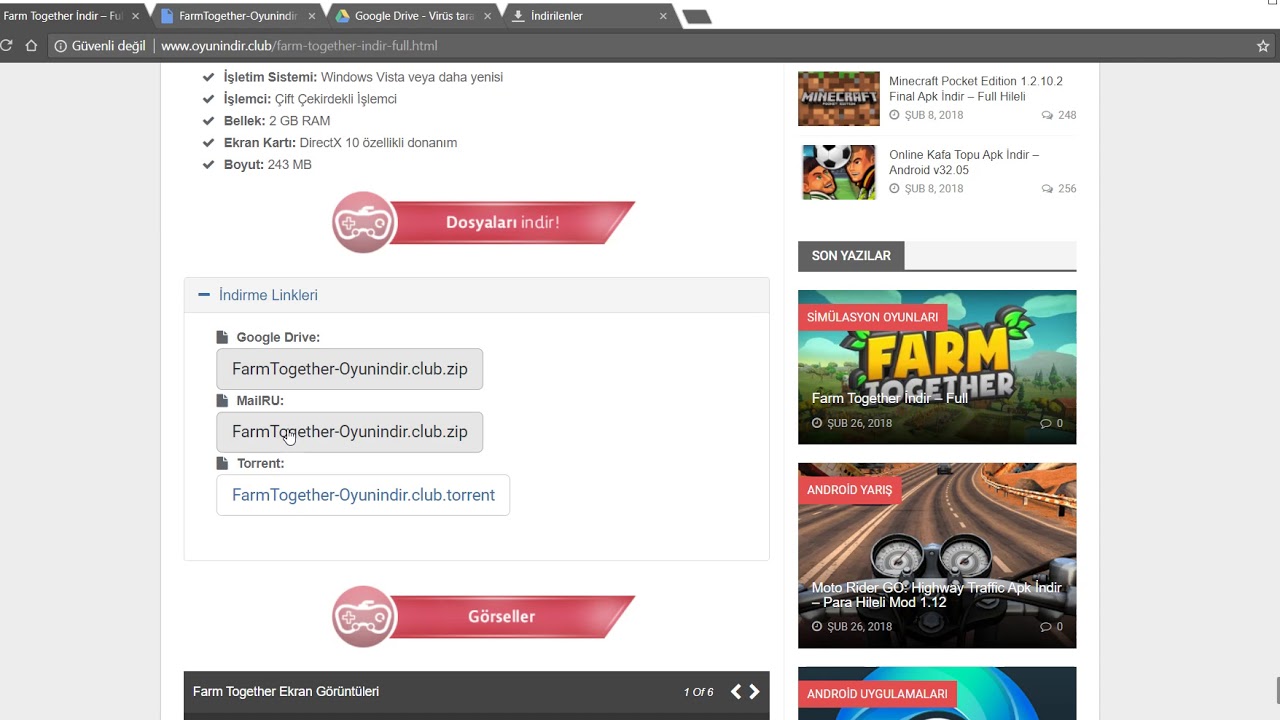Screen dimensions: 1280x720
Task: Close the Google Drive tab
Action: pyautogui.click(x=488, y=16)
